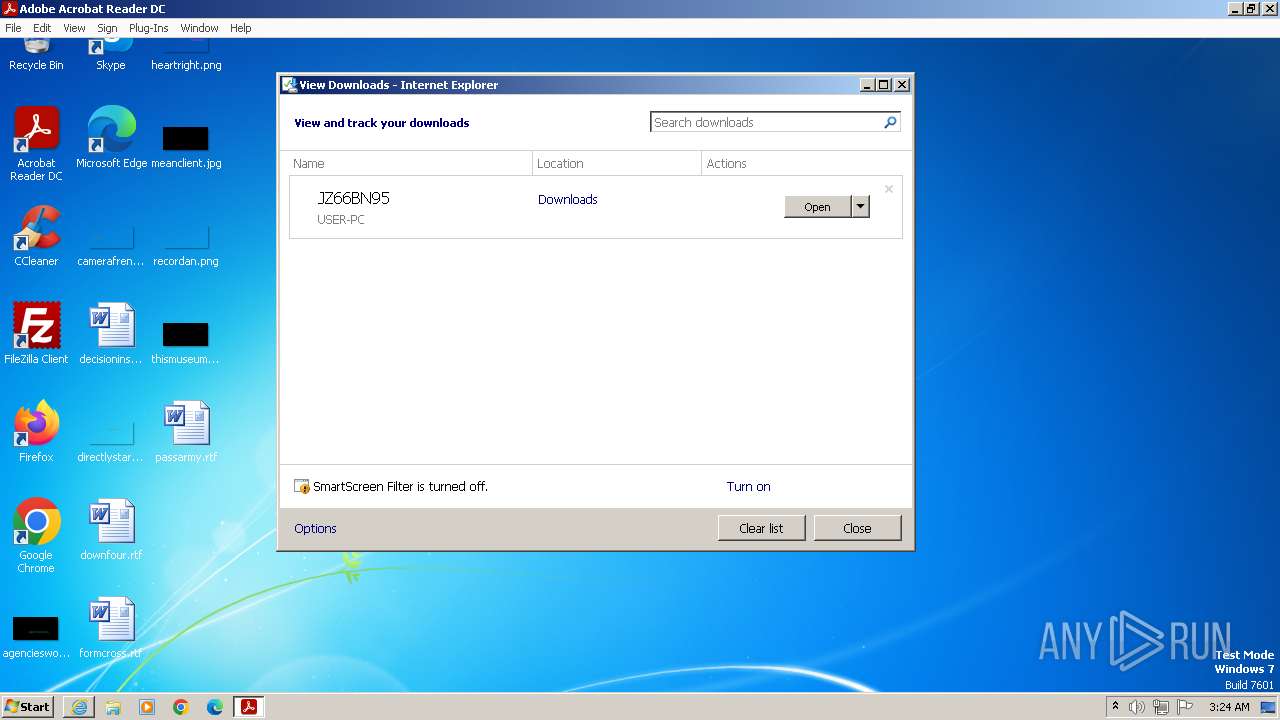Open CCleaner desktop shortcut
The image size is (1280, 720).
pos(37,236)
